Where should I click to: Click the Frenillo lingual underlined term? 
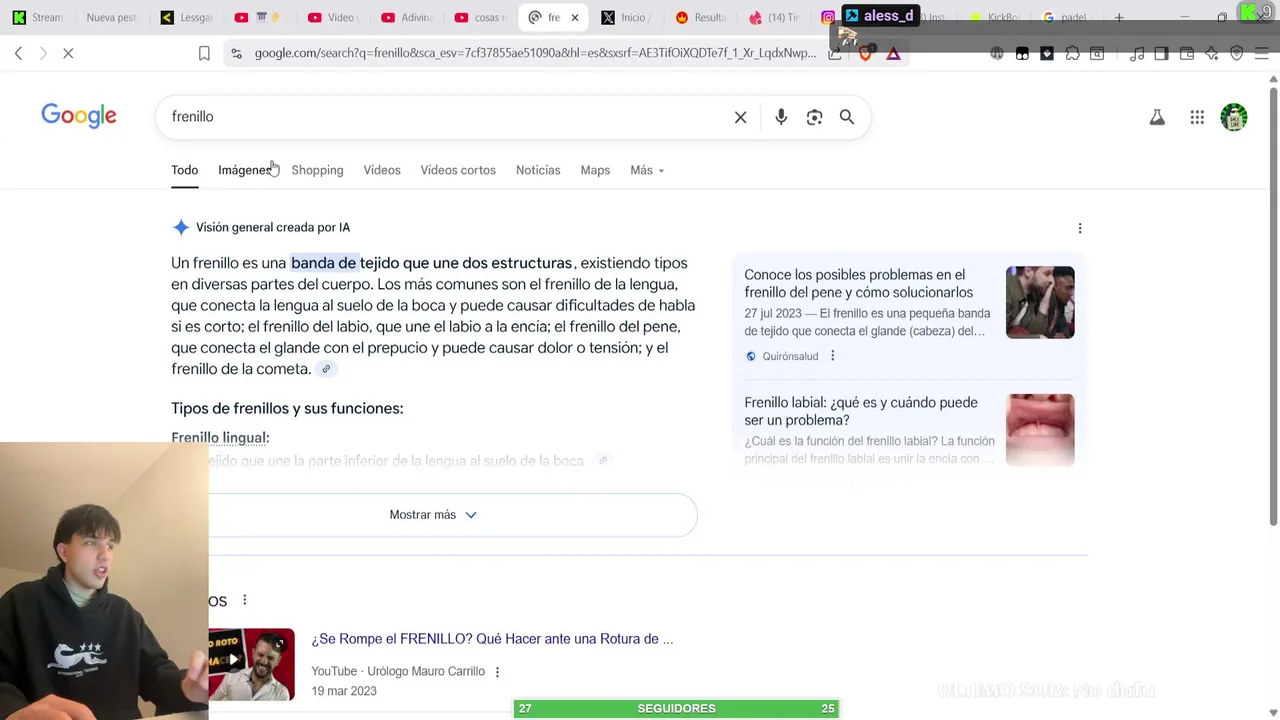point(220,438)
